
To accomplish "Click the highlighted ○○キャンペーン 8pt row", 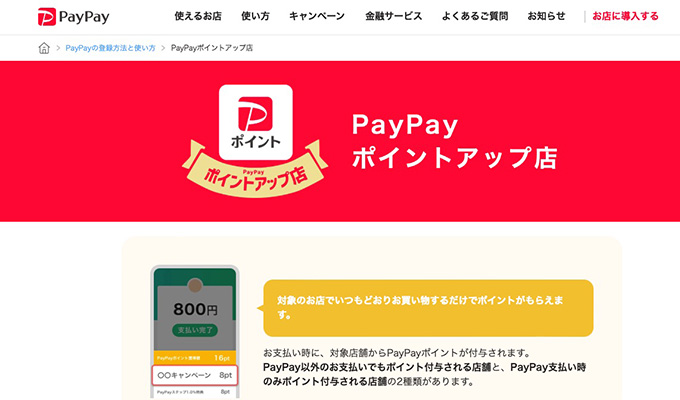I will pyautogui.click(x=195, y=375).
